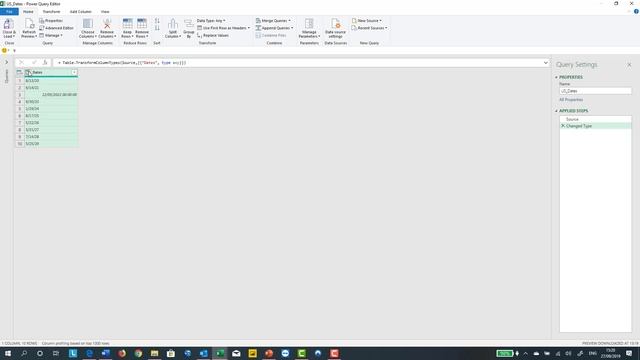640x360 pixels.
Task: Open the Manage query dropdown
Action: tap(51, 36)
